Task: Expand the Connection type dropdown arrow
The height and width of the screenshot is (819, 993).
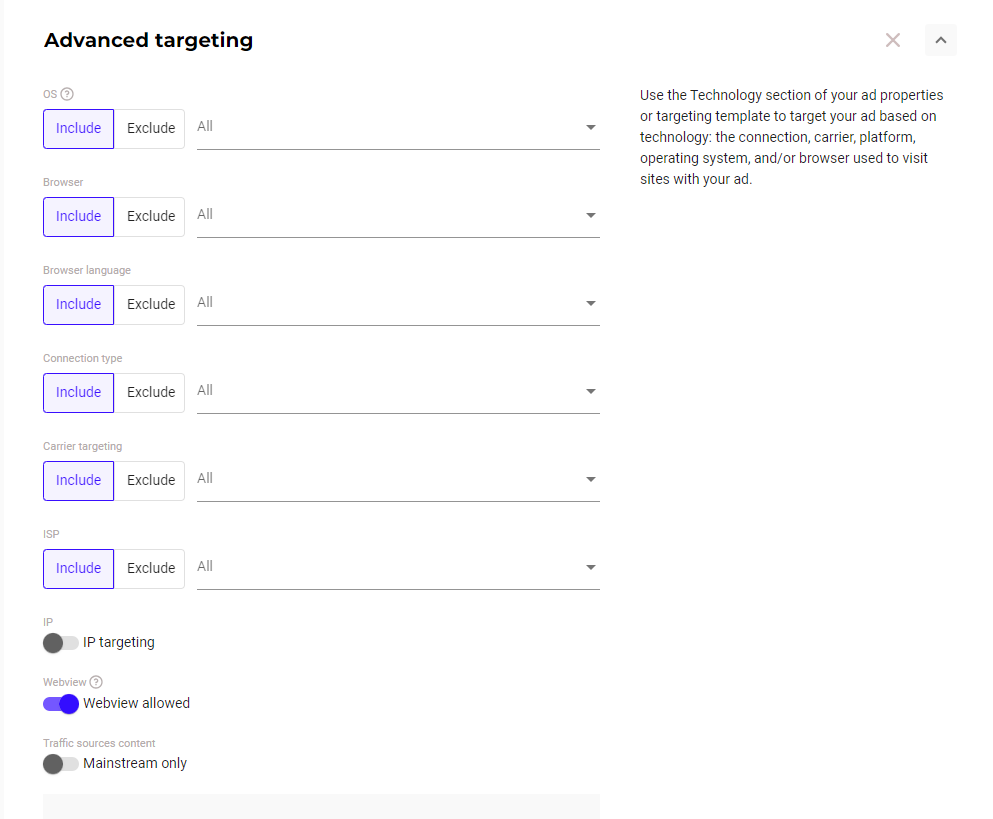Action: (x=590, y=391)
